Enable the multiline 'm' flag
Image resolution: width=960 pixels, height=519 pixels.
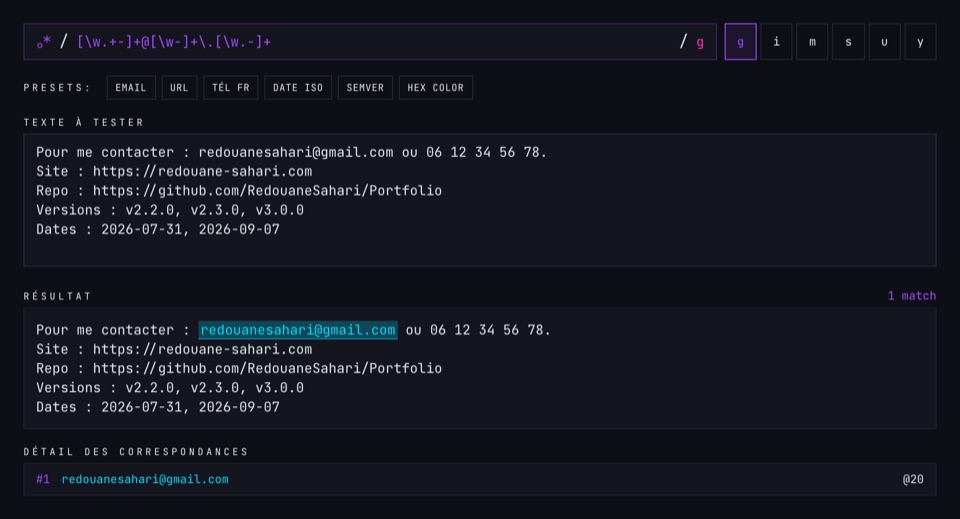tap(812, 42)
